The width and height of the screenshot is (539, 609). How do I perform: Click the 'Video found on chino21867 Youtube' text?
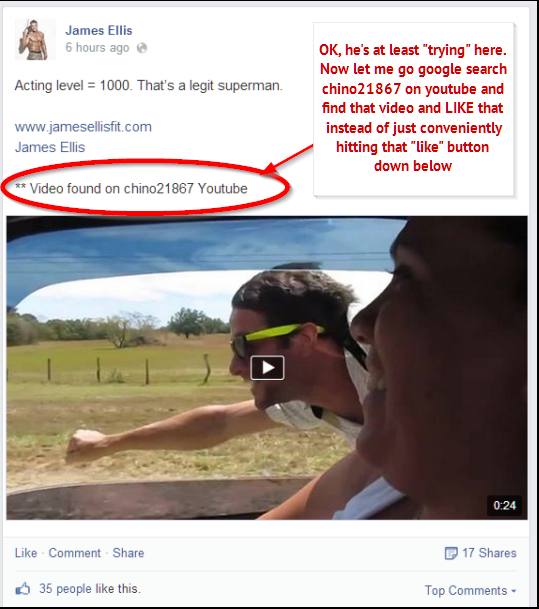pyautogui.click(x=131, y=188)
